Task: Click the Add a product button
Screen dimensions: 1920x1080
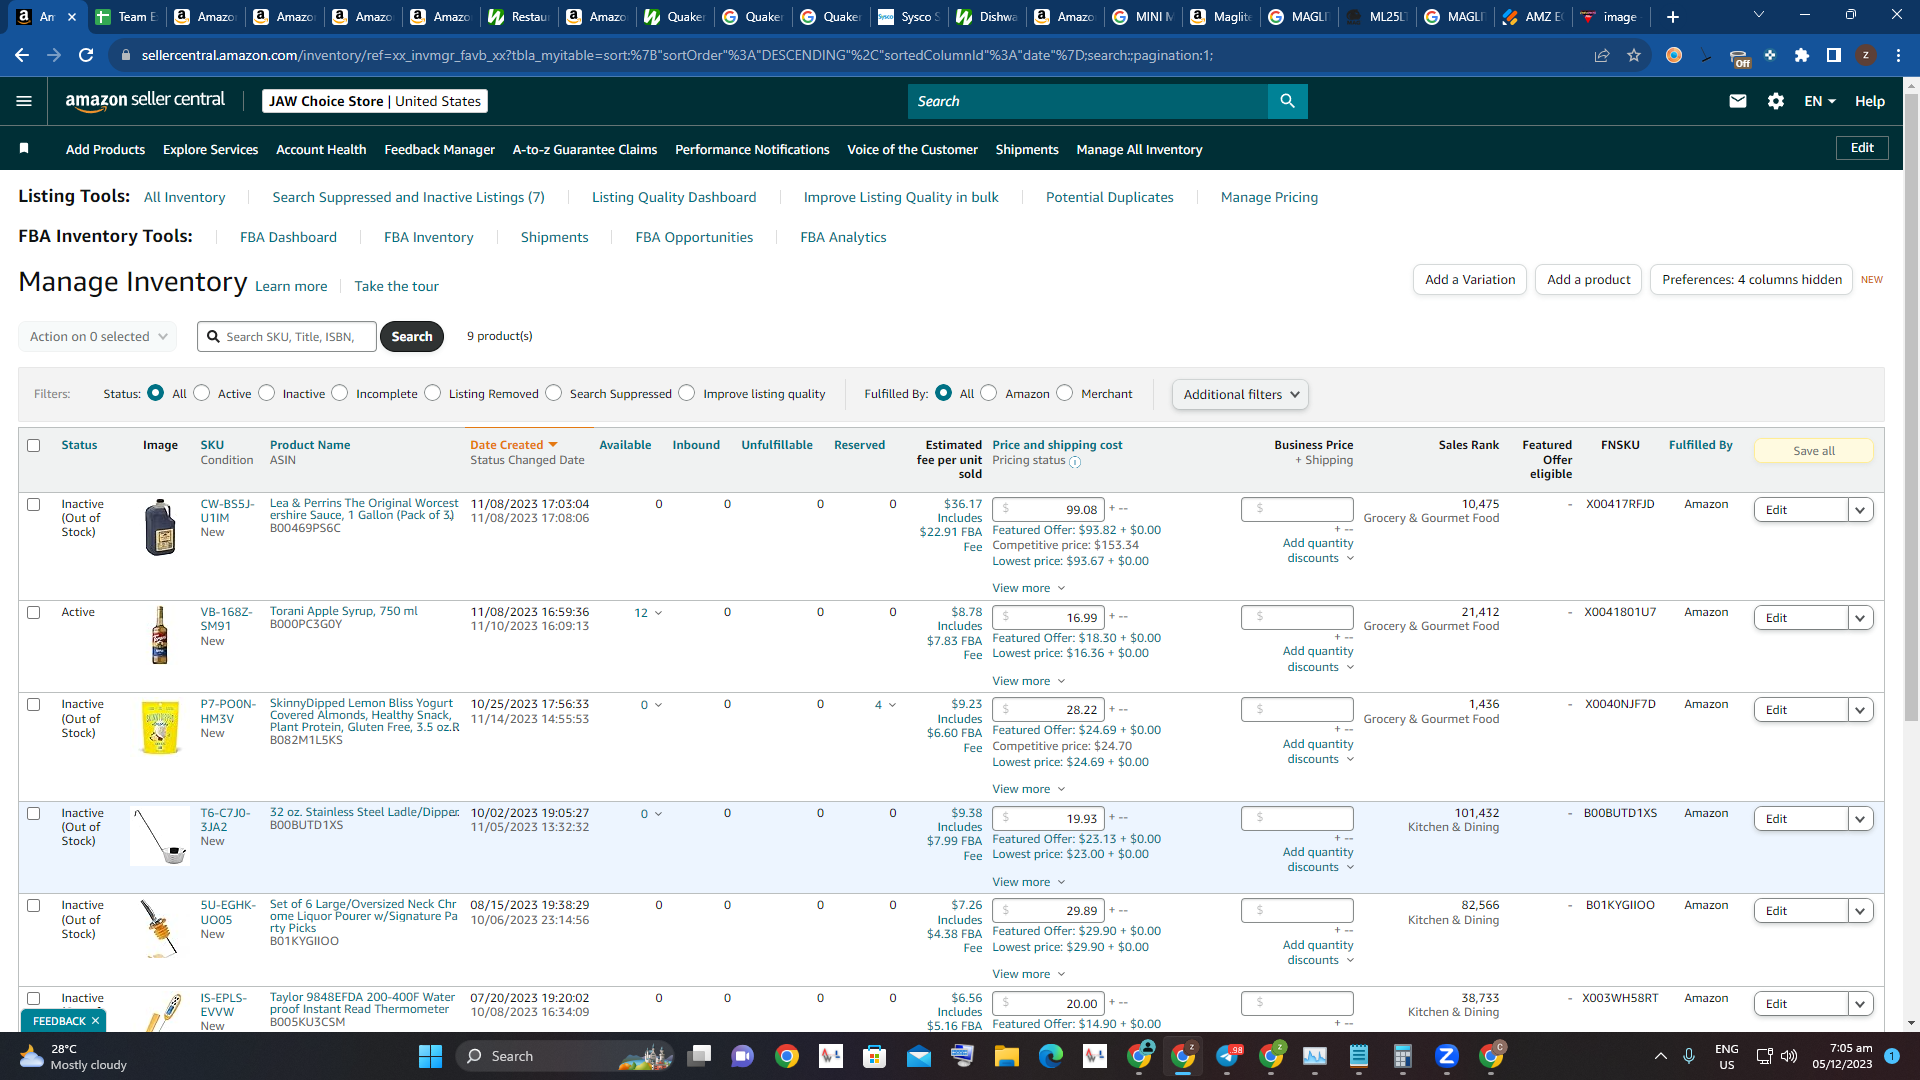Action: pos(1588,280)
